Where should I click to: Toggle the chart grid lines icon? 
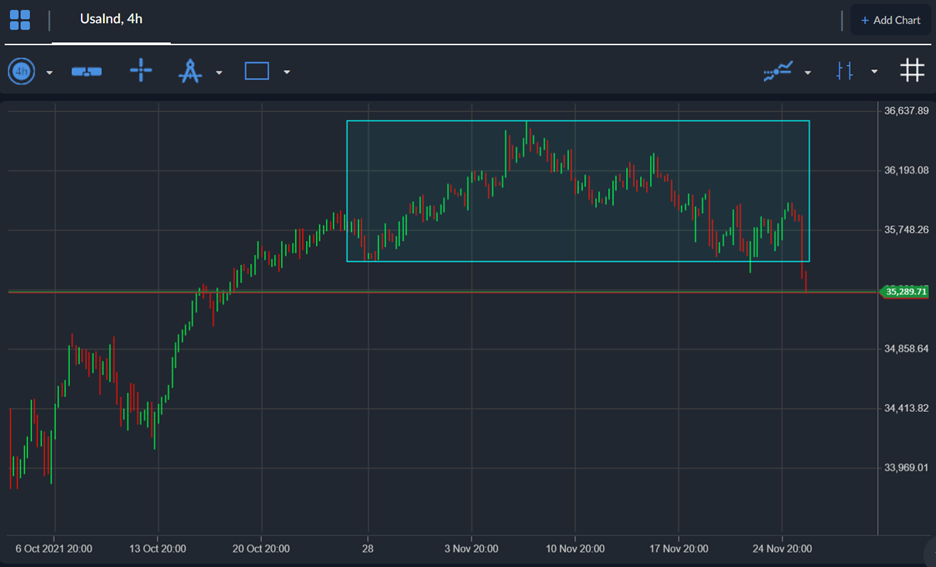coord(912,70)
